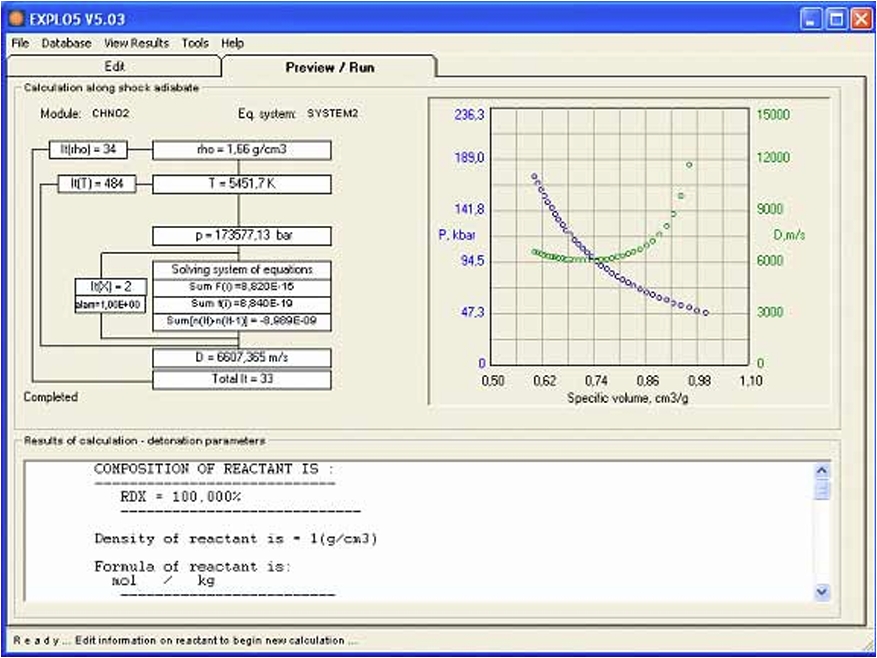Image resolution: width=877 pixels, height=658 pixels.
Task: Click results scrollbar up arrow
Action: 822,471
